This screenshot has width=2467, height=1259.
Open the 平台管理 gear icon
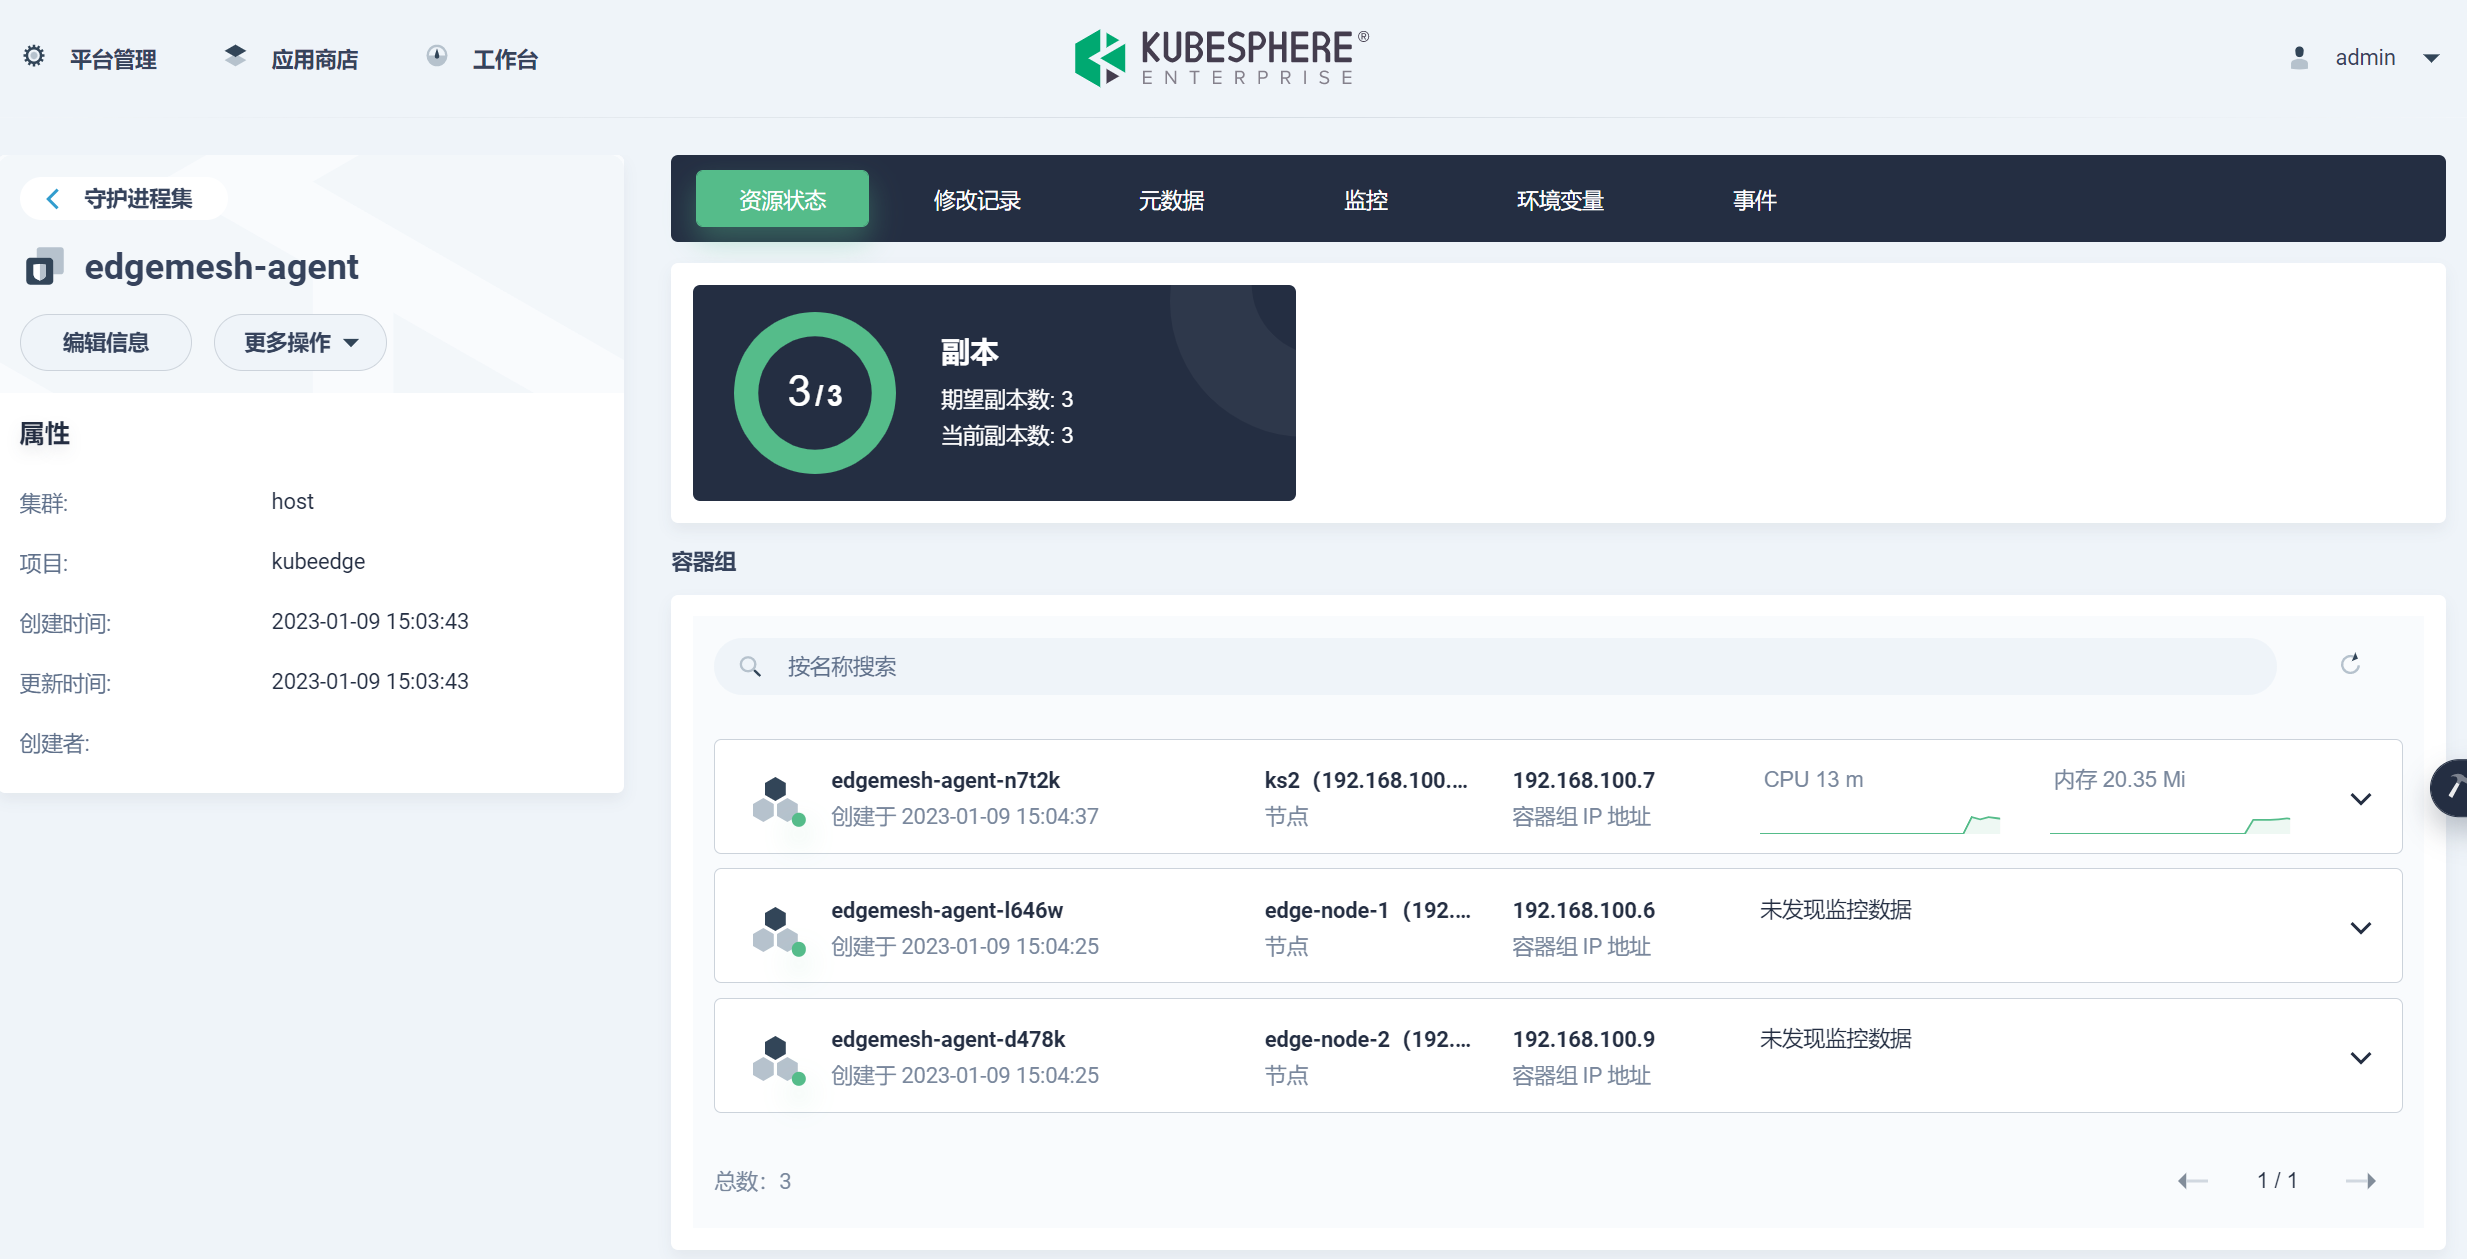pyautogui.click(x=33, y=57)
